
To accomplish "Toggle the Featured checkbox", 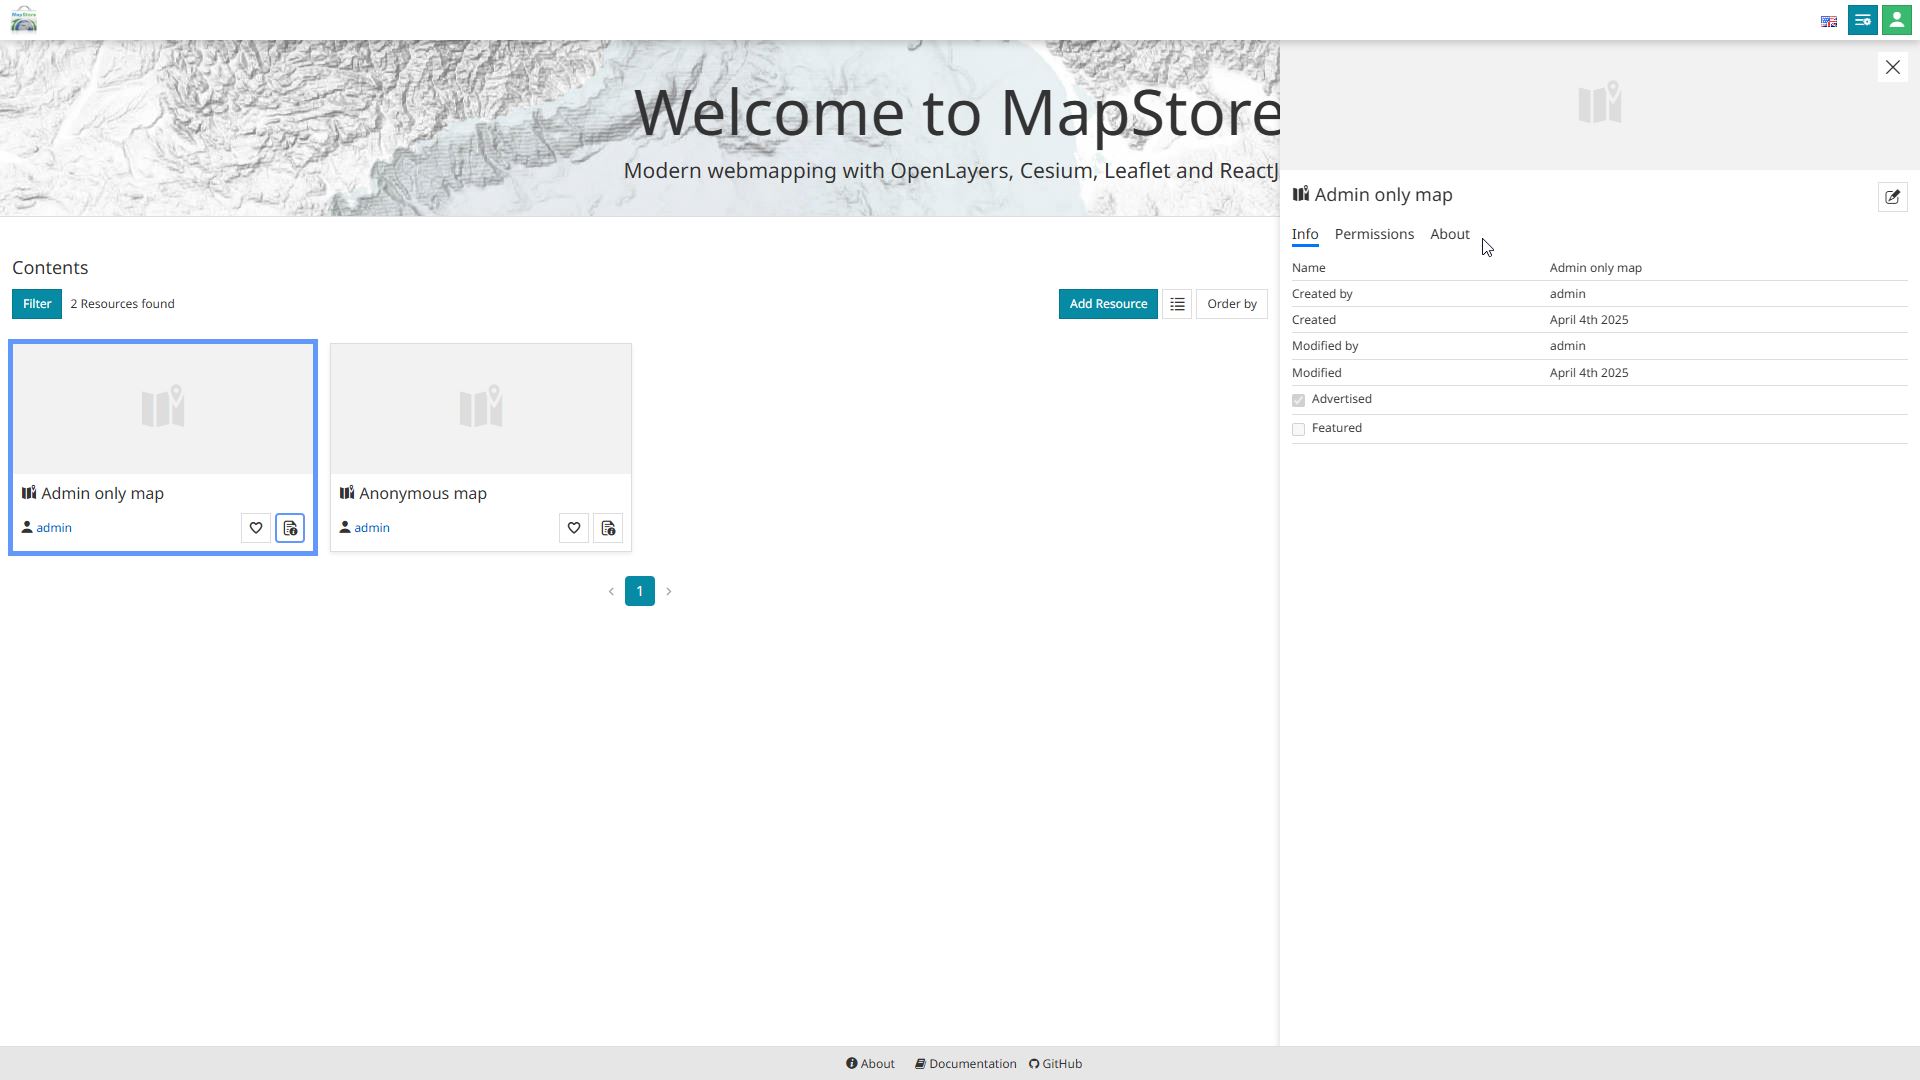I will [x=1299, y=429].
